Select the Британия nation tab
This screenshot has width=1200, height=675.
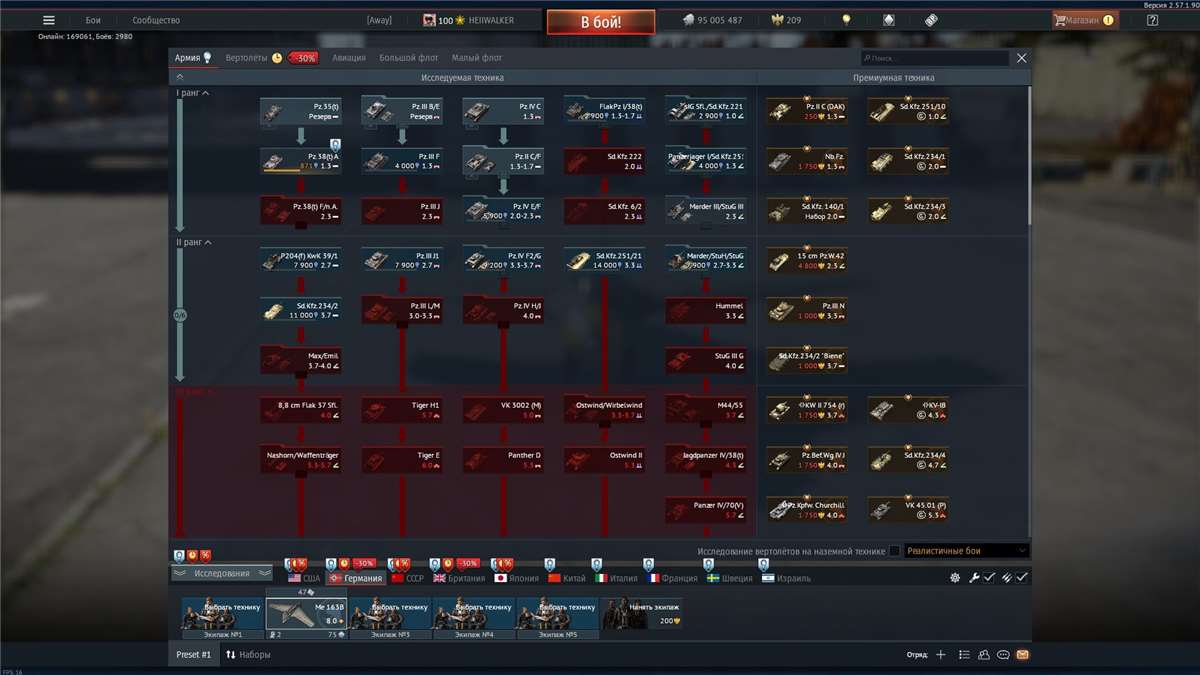pos(458,578)
